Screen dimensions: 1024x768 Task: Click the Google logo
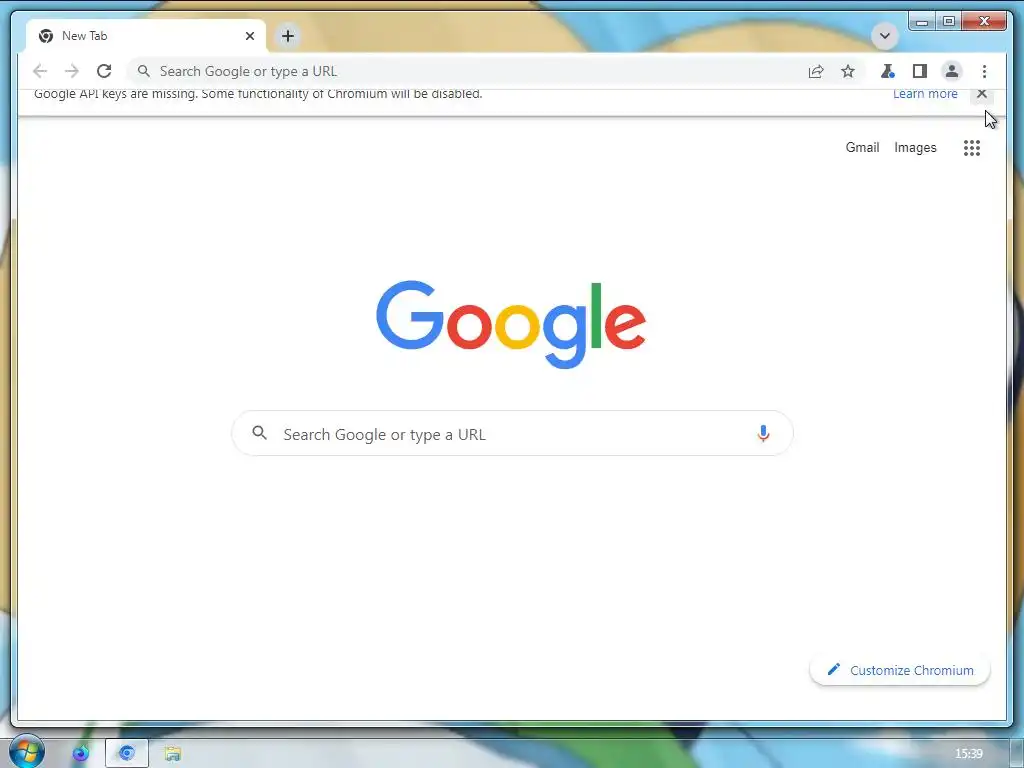511,325
